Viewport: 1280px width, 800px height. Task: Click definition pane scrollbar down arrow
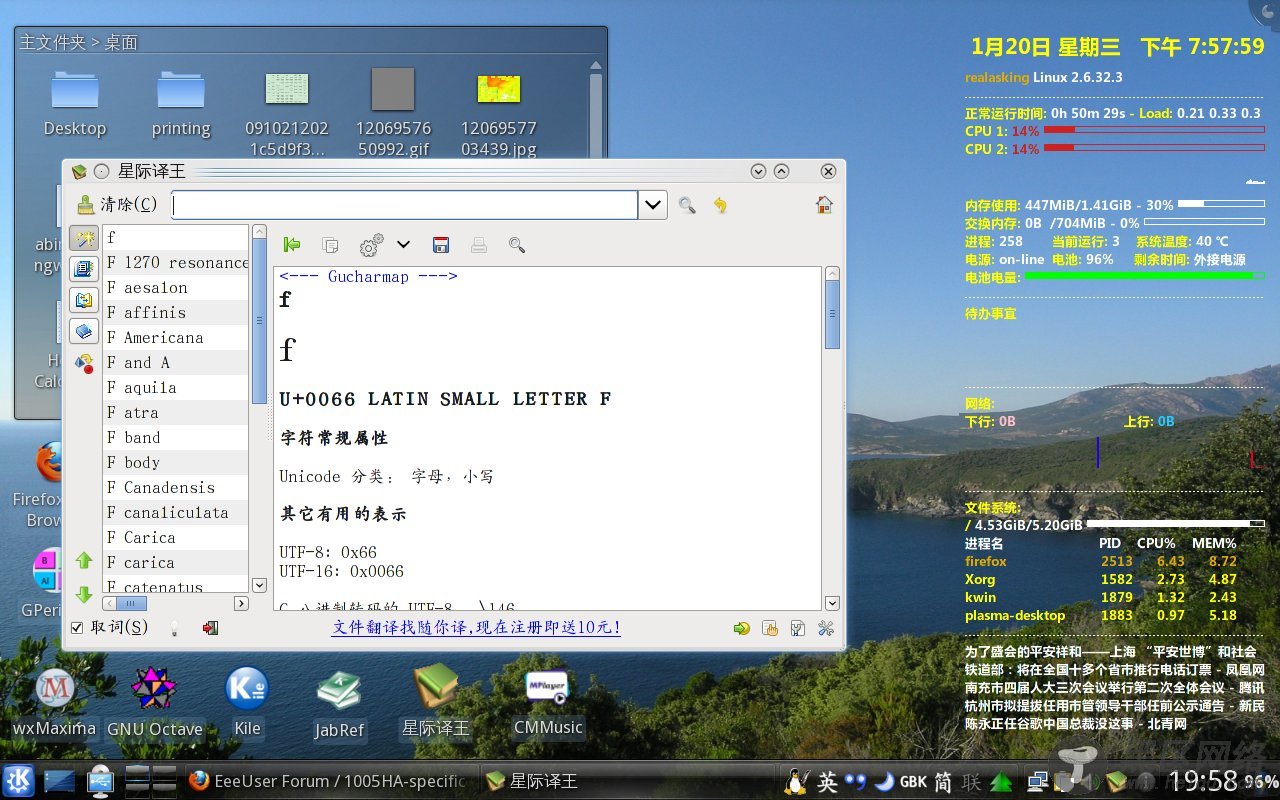click(832, 603)
